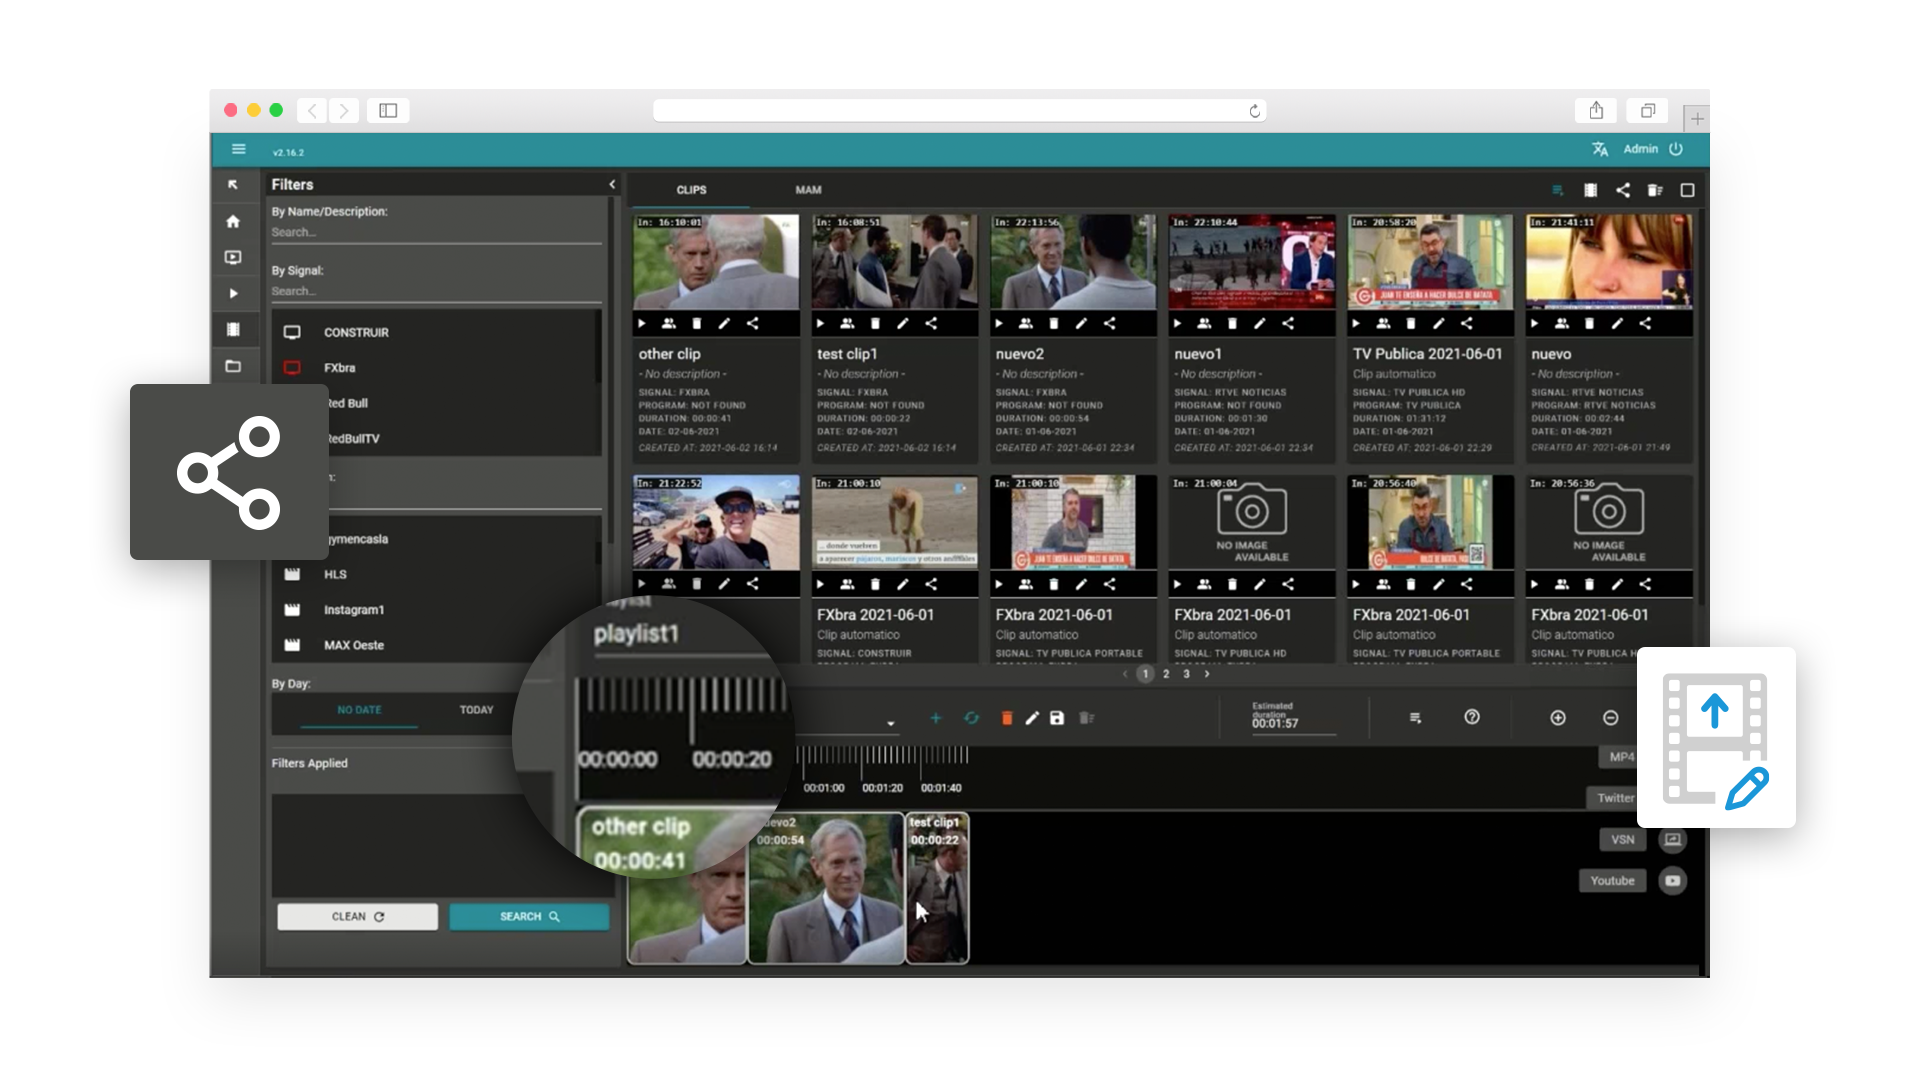This screenshot has width=1920, height=1086.
Task: Select HLS filter item
Action: 435,575
